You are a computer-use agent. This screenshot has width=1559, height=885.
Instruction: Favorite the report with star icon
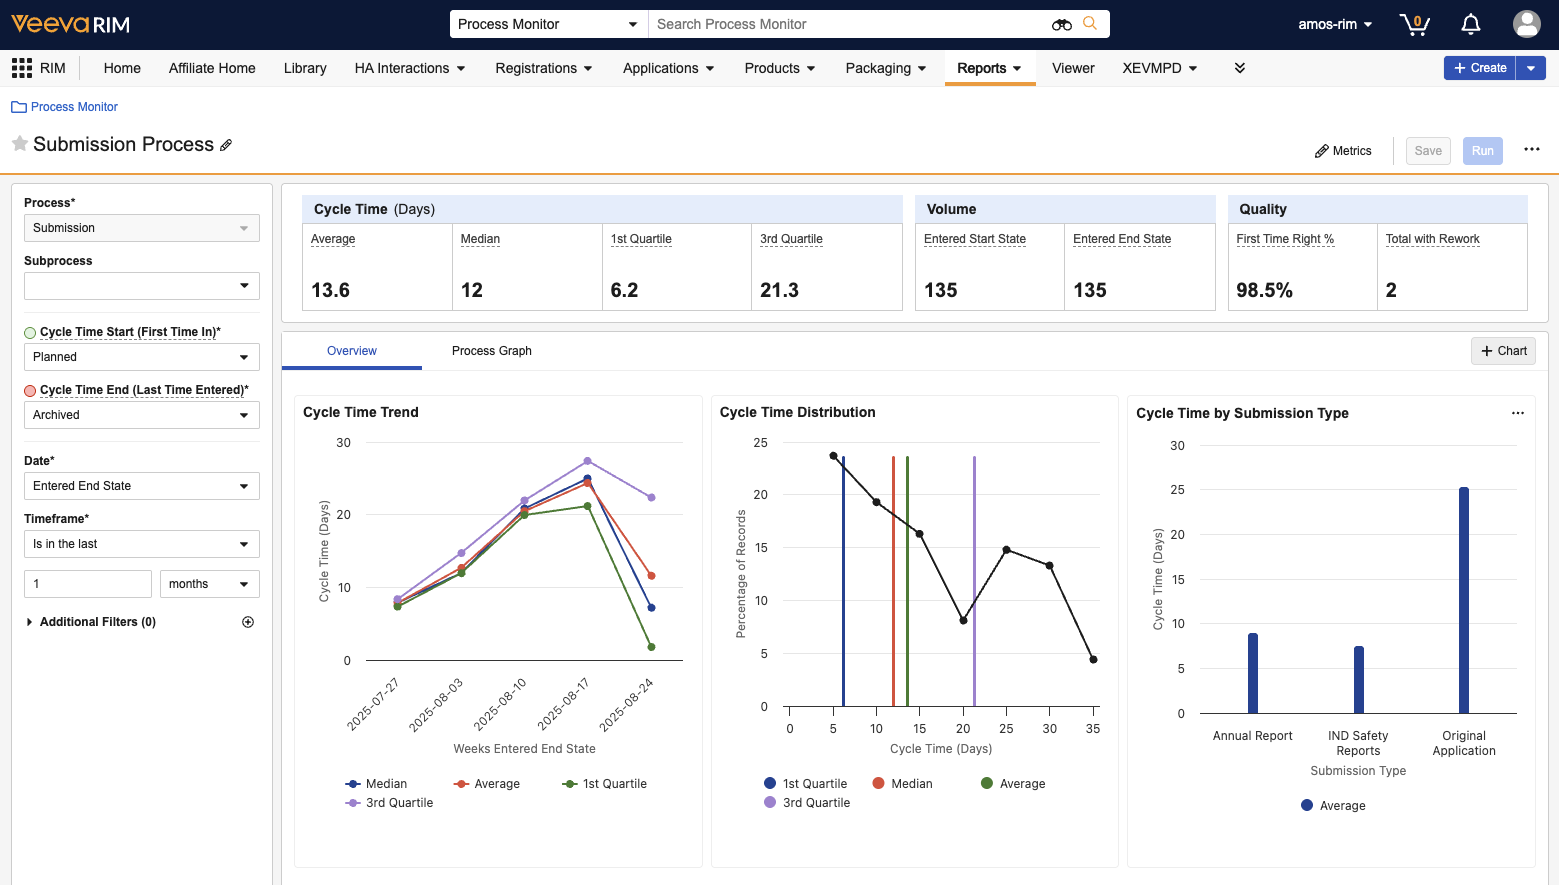pyautogui.click(x=20, y=144)
